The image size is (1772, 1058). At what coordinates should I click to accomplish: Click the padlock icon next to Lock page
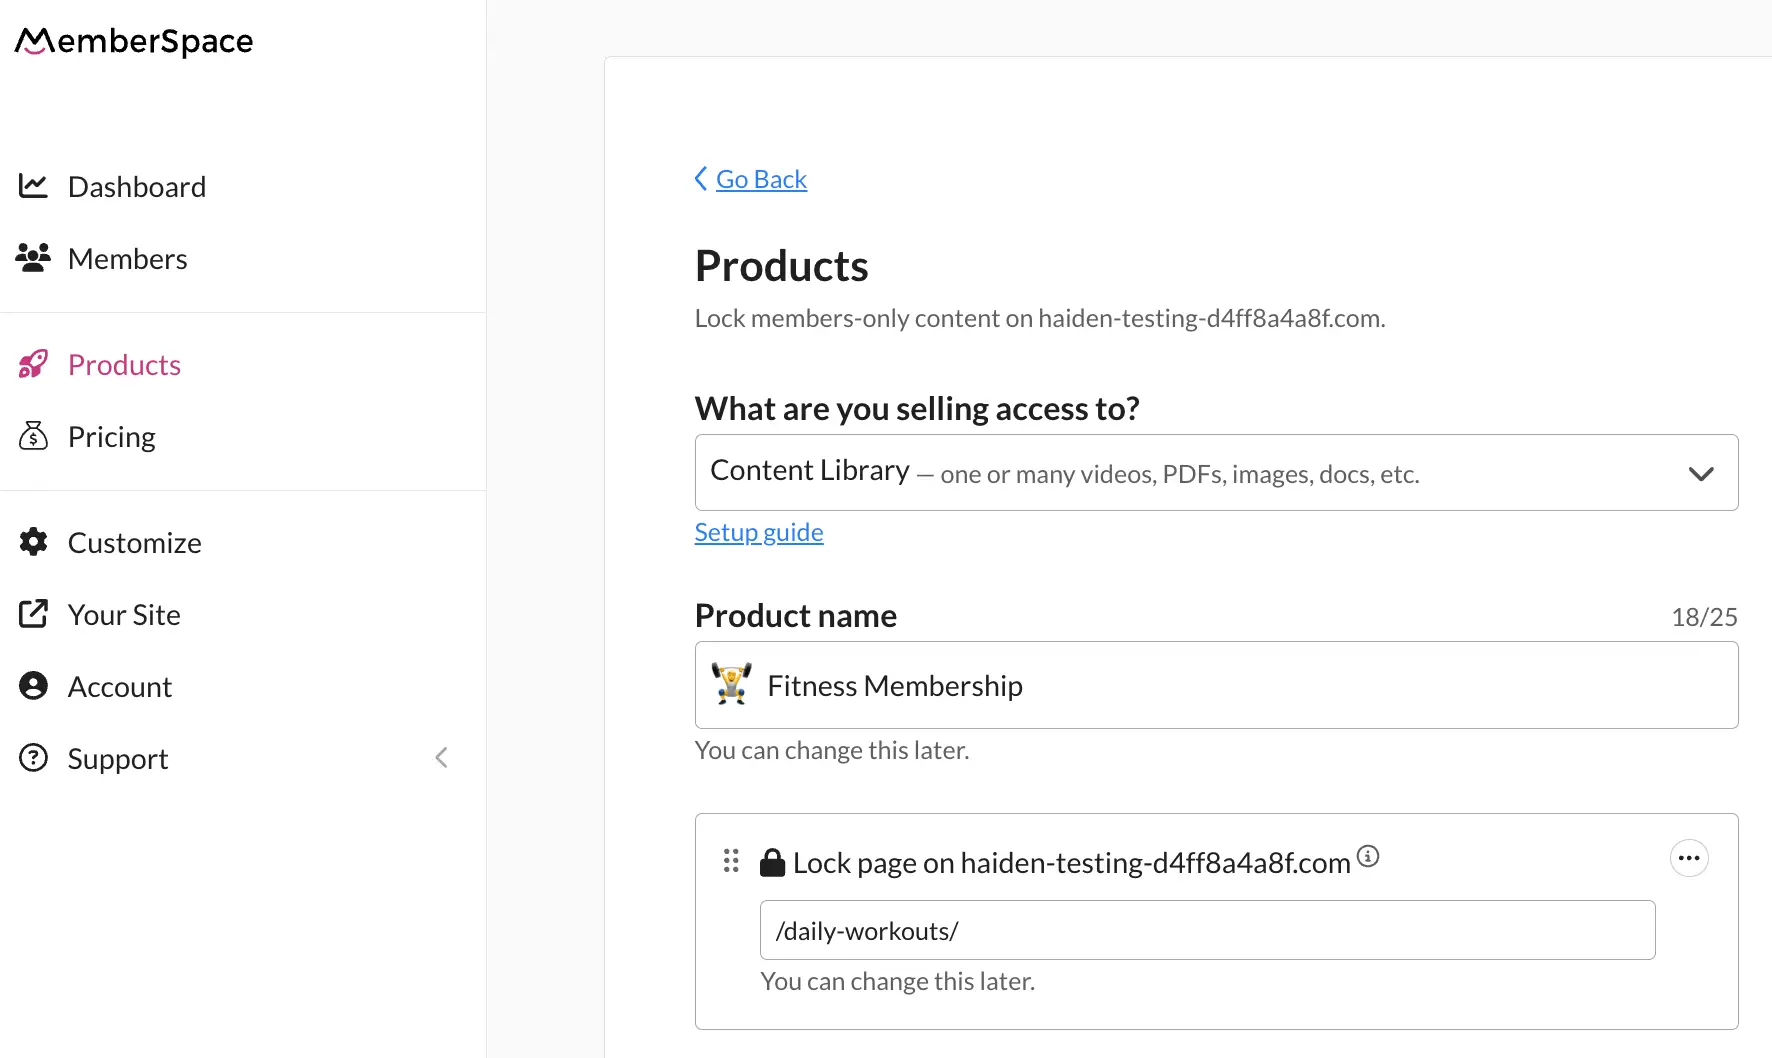click(772, 862)
